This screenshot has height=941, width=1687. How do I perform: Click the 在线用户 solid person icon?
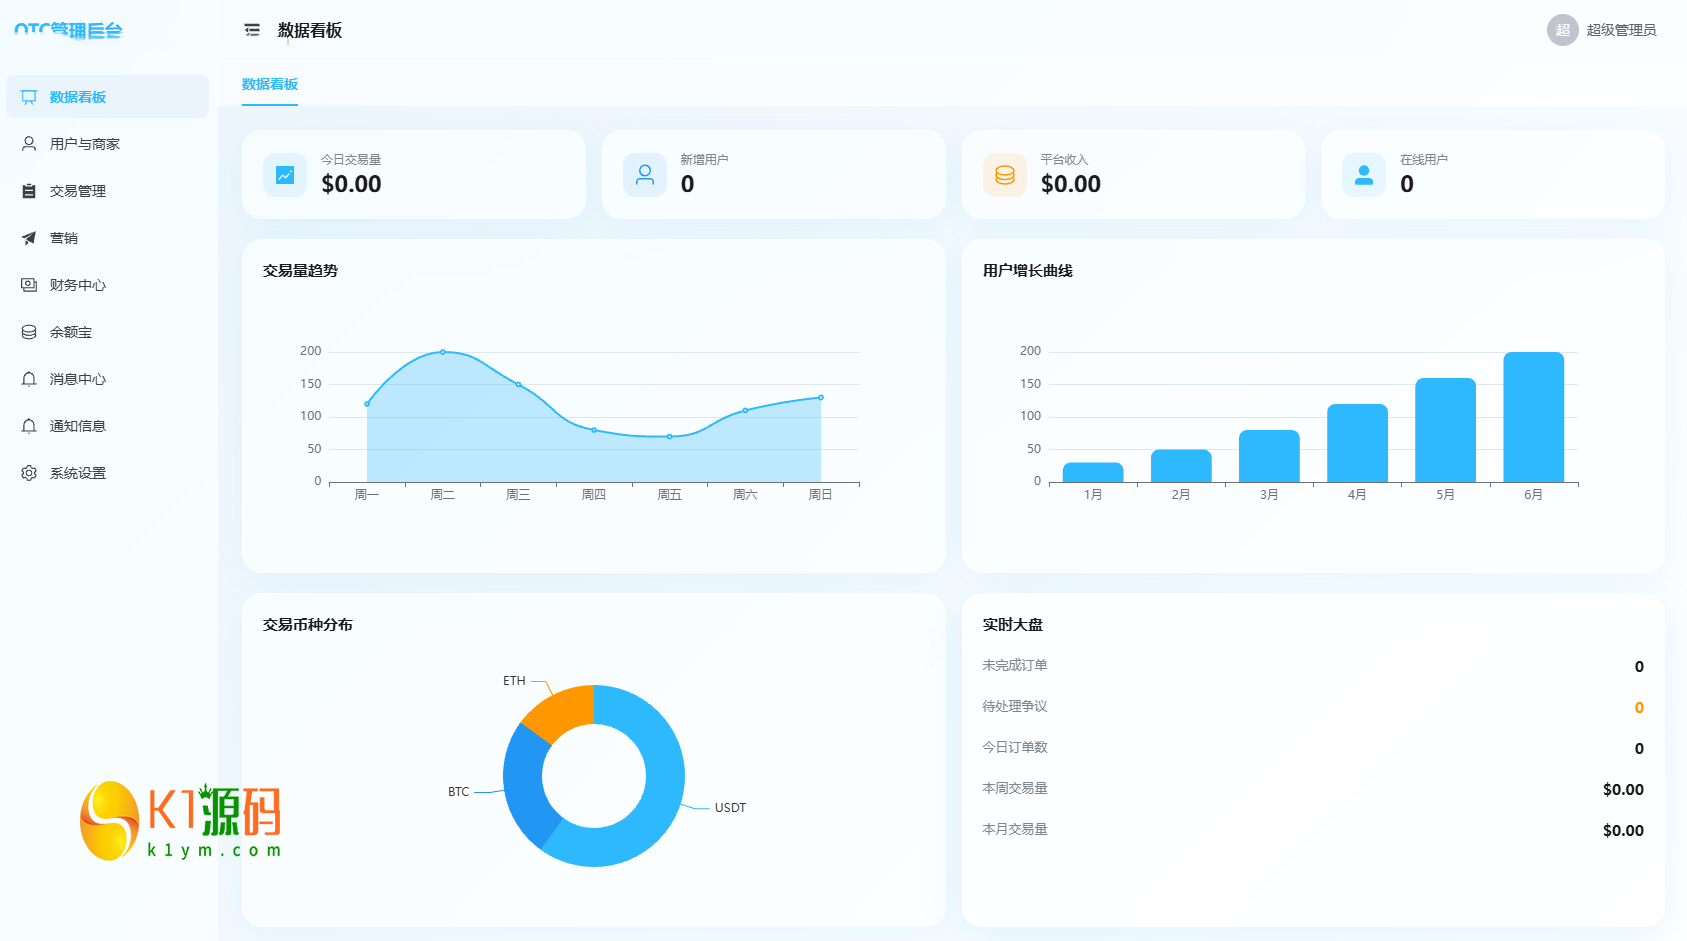coord(1364,175)
